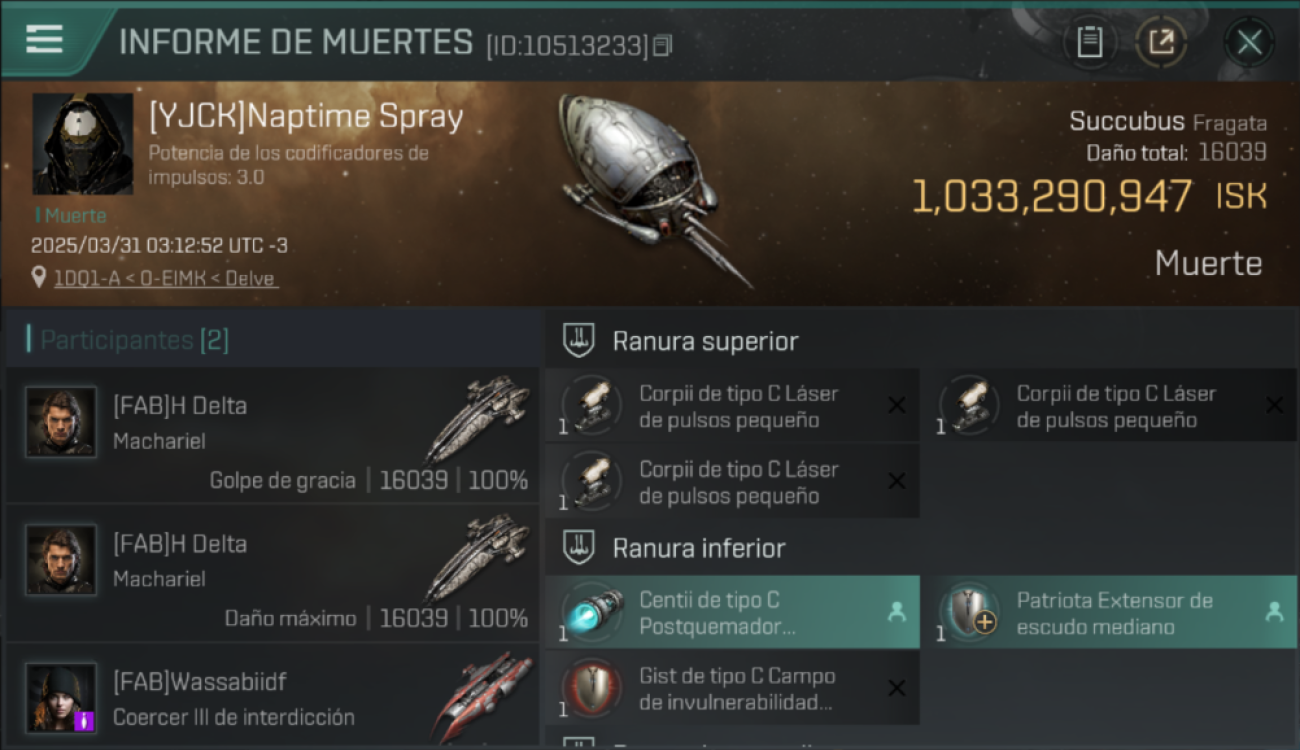Click the Wassabiidf participant portrait
This screenshot has height=750, width=1300.
(62, 697)
